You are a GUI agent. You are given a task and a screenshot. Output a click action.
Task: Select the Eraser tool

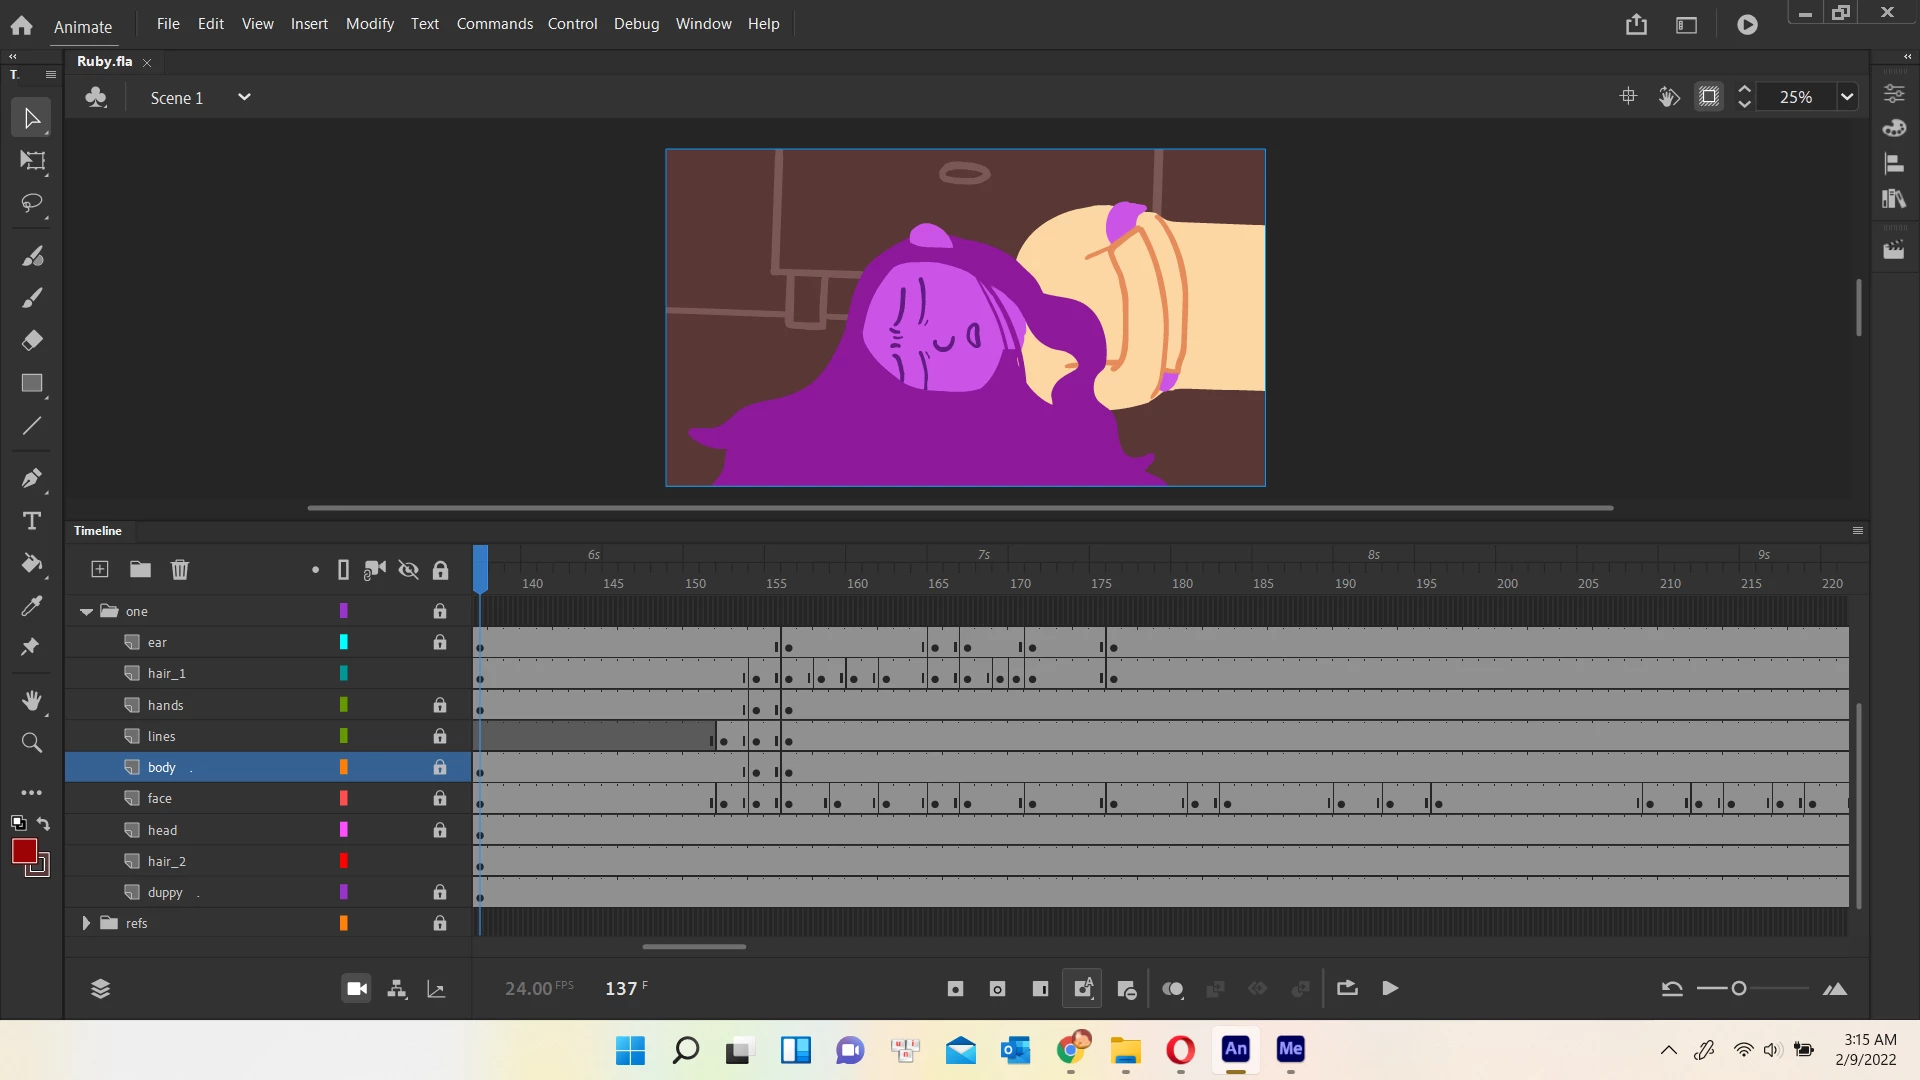(x=32, y=341)
